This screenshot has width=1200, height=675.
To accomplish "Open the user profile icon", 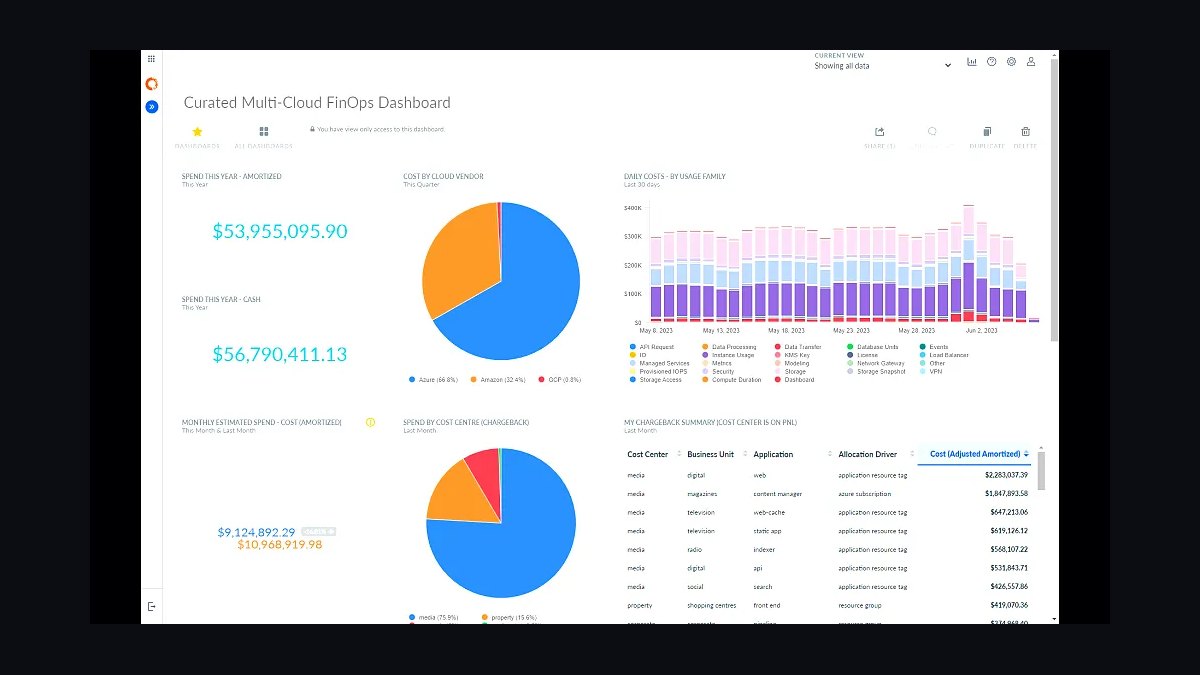I will click(x=1031, y=62).
